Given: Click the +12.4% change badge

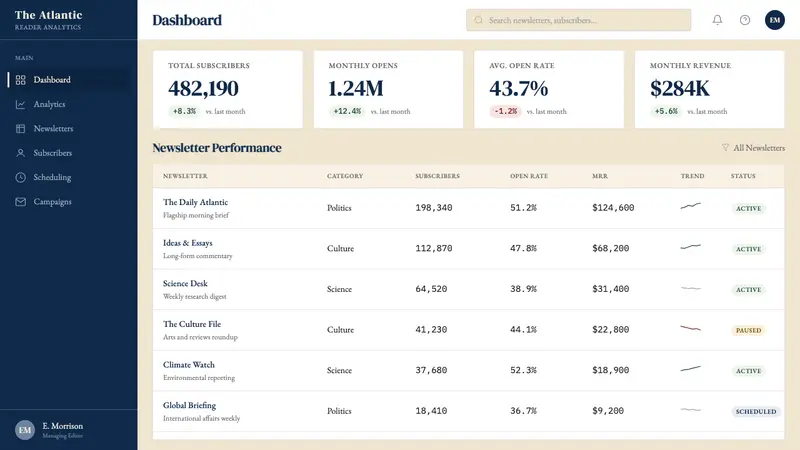Looking at the screenshot, I should pyautogui.click(x=347, y=111).
